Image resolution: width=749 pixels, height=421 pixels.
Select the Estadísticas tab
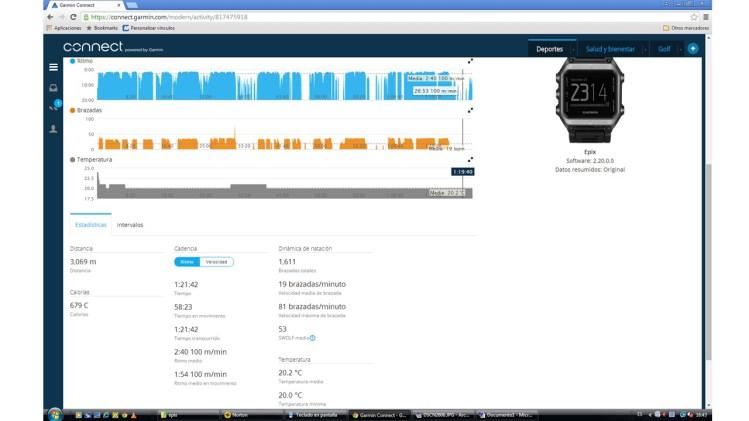point(91,225)
